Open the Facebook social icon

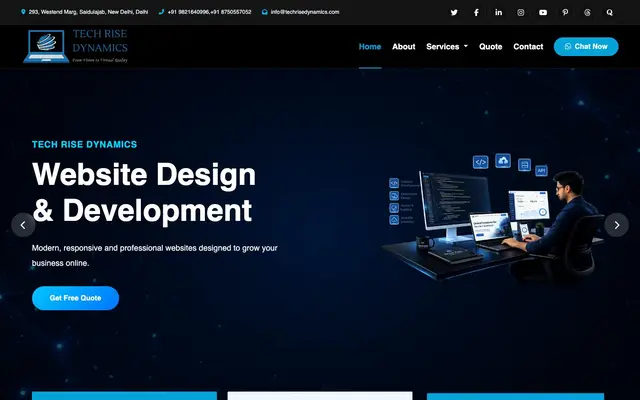tap(476, 12)
